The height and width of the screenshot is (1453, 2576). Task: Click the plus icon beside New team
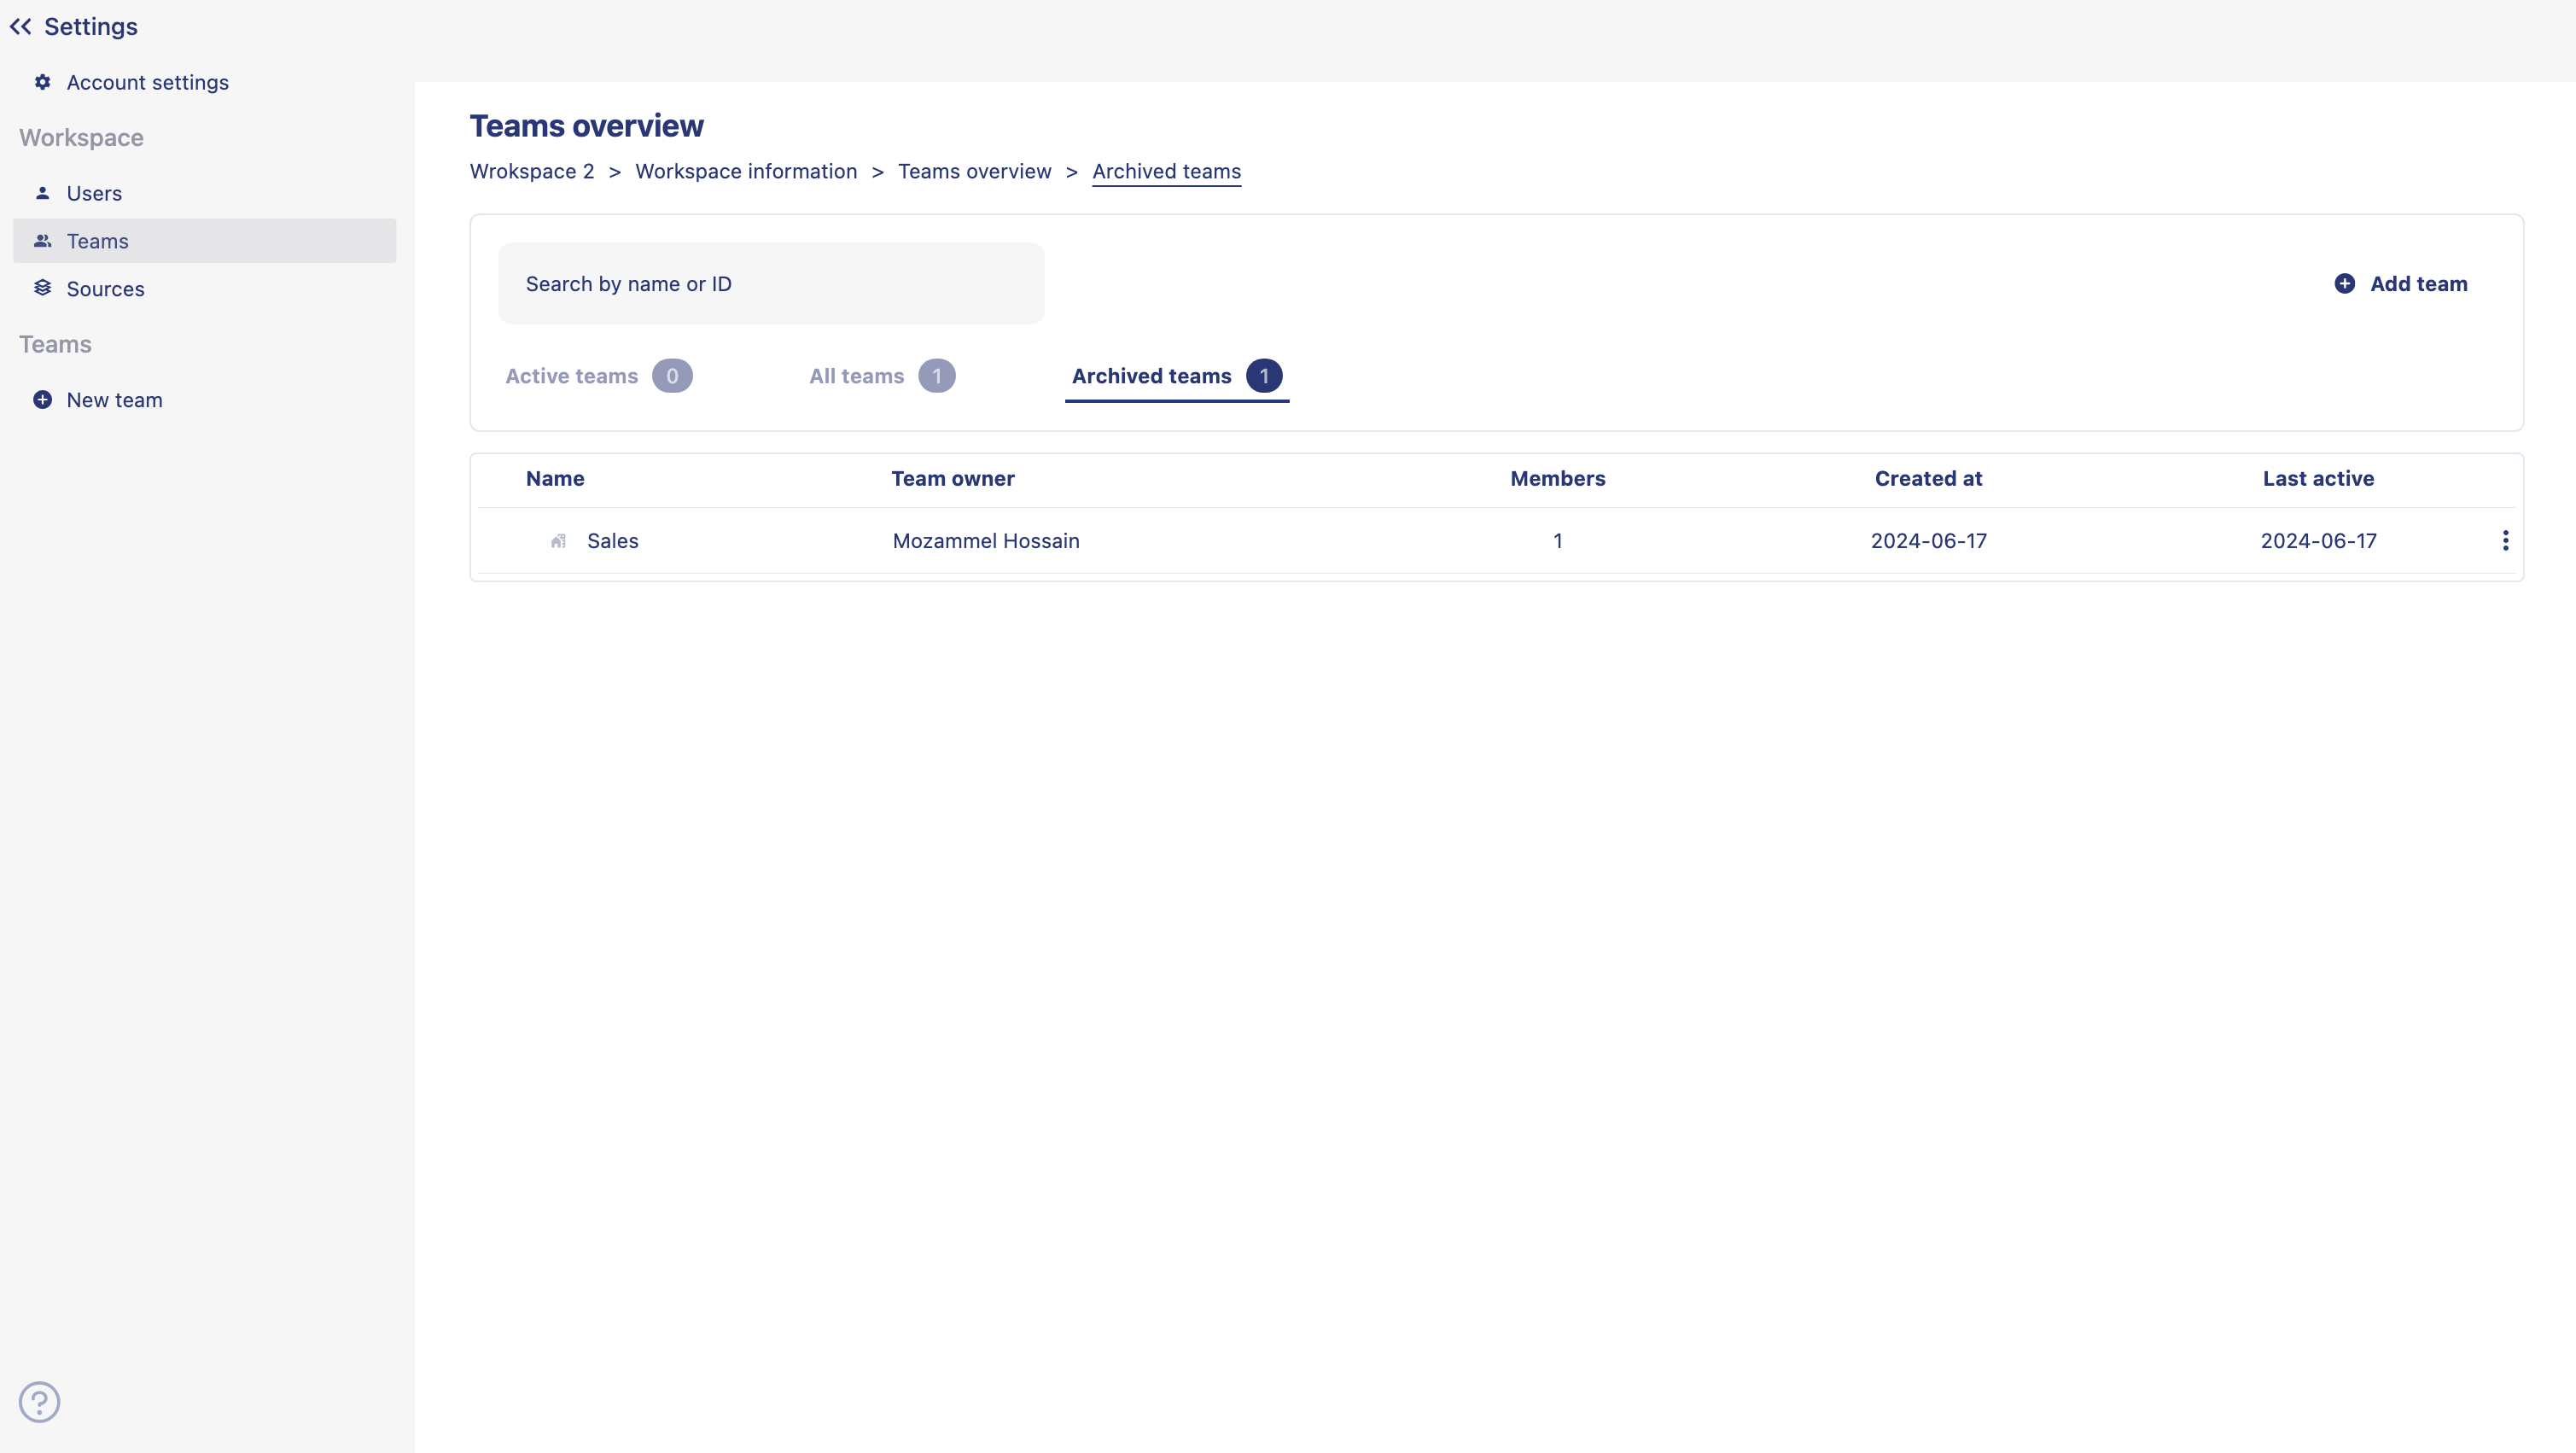tap(42, 400)
